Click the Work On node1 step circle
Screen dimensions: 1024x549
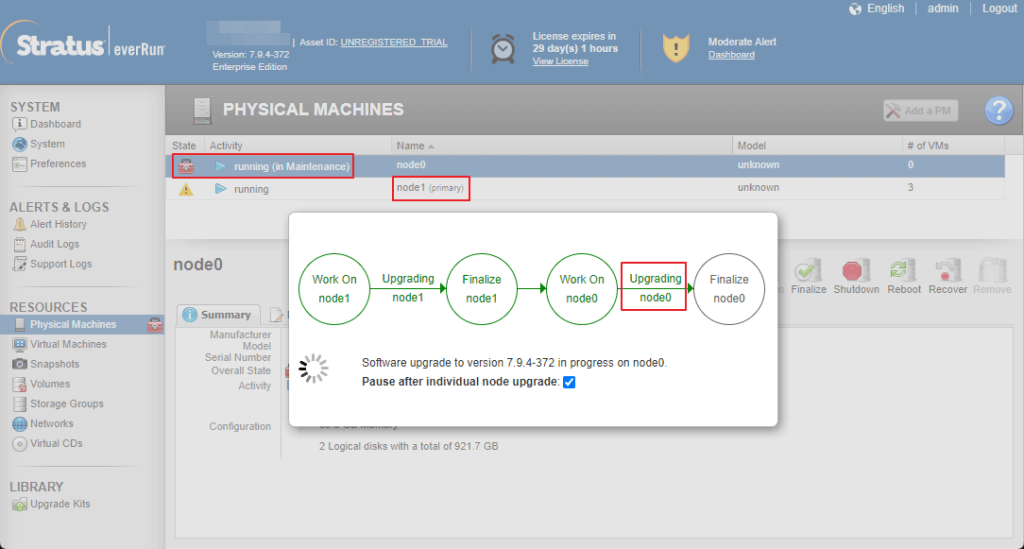(334, 289)
